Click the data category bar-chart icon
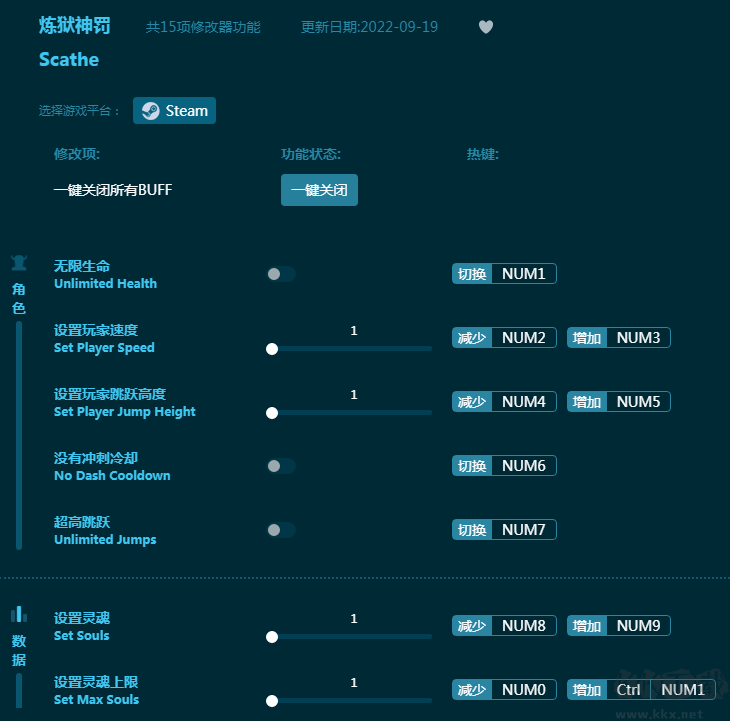 (19, 614)
